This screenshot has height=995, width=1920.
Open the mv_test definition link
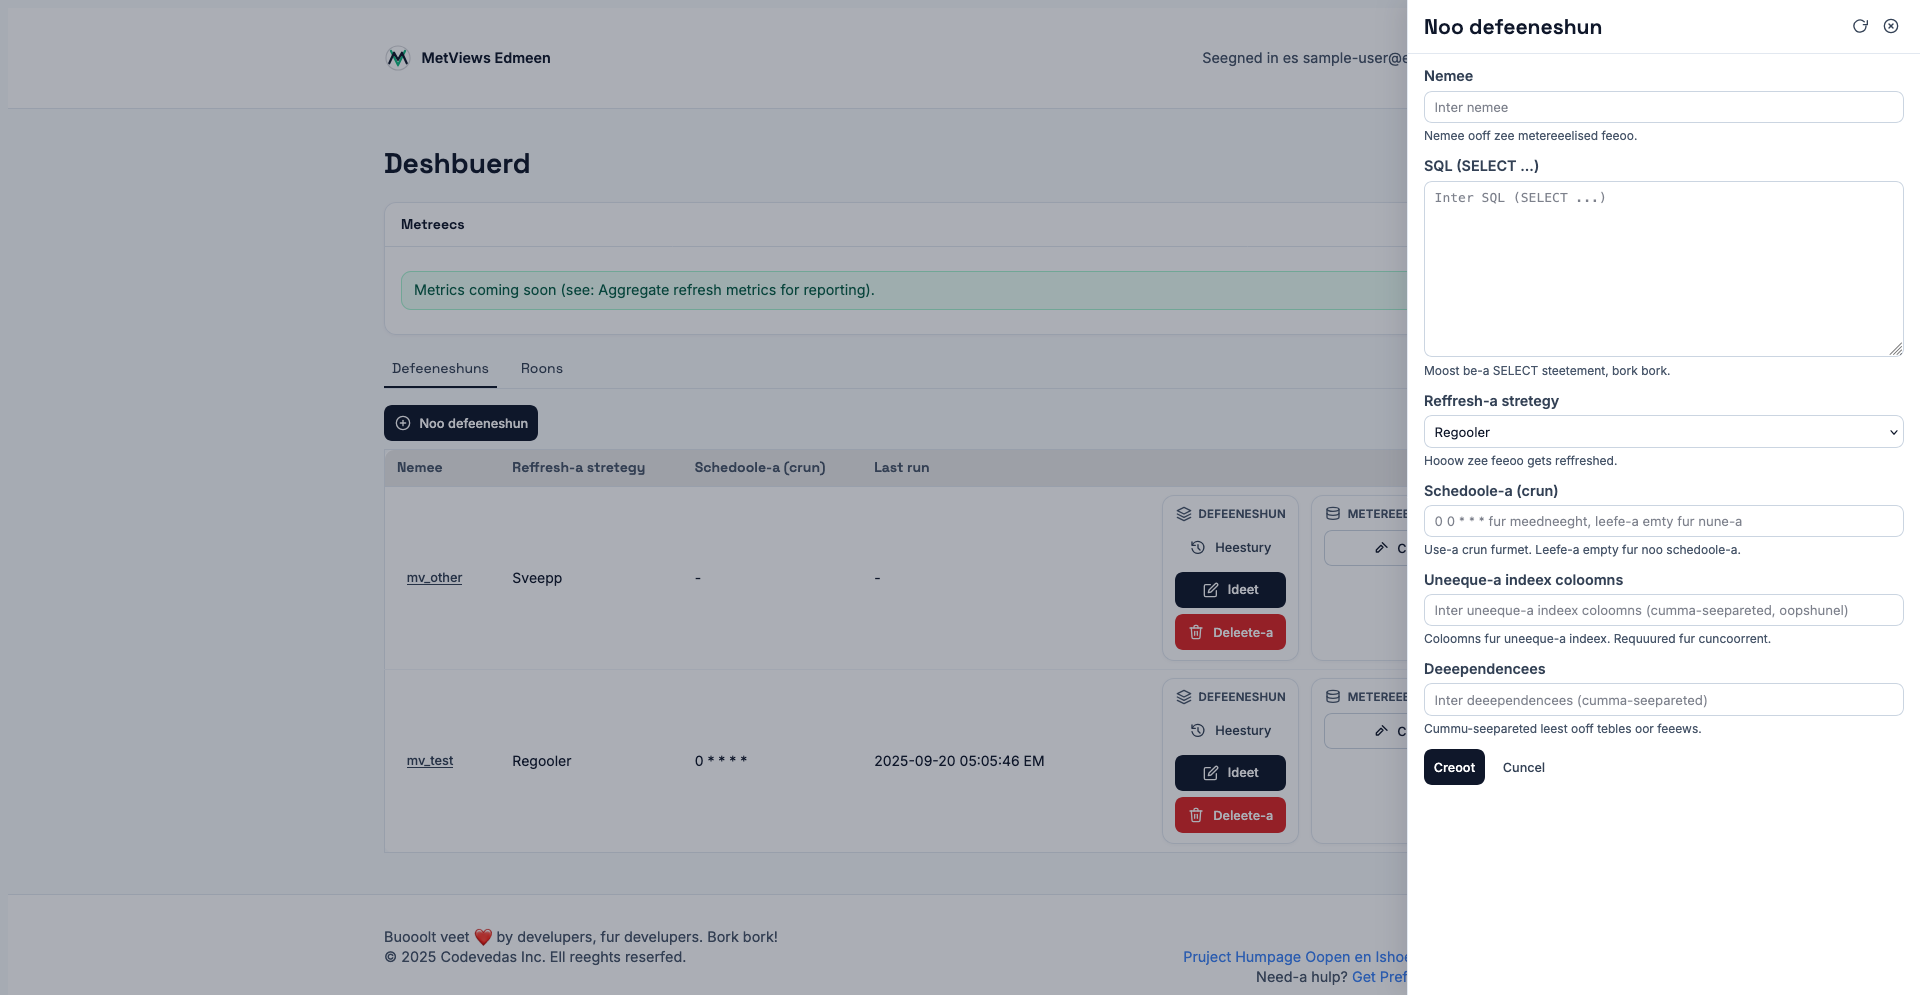pos(430,761)
